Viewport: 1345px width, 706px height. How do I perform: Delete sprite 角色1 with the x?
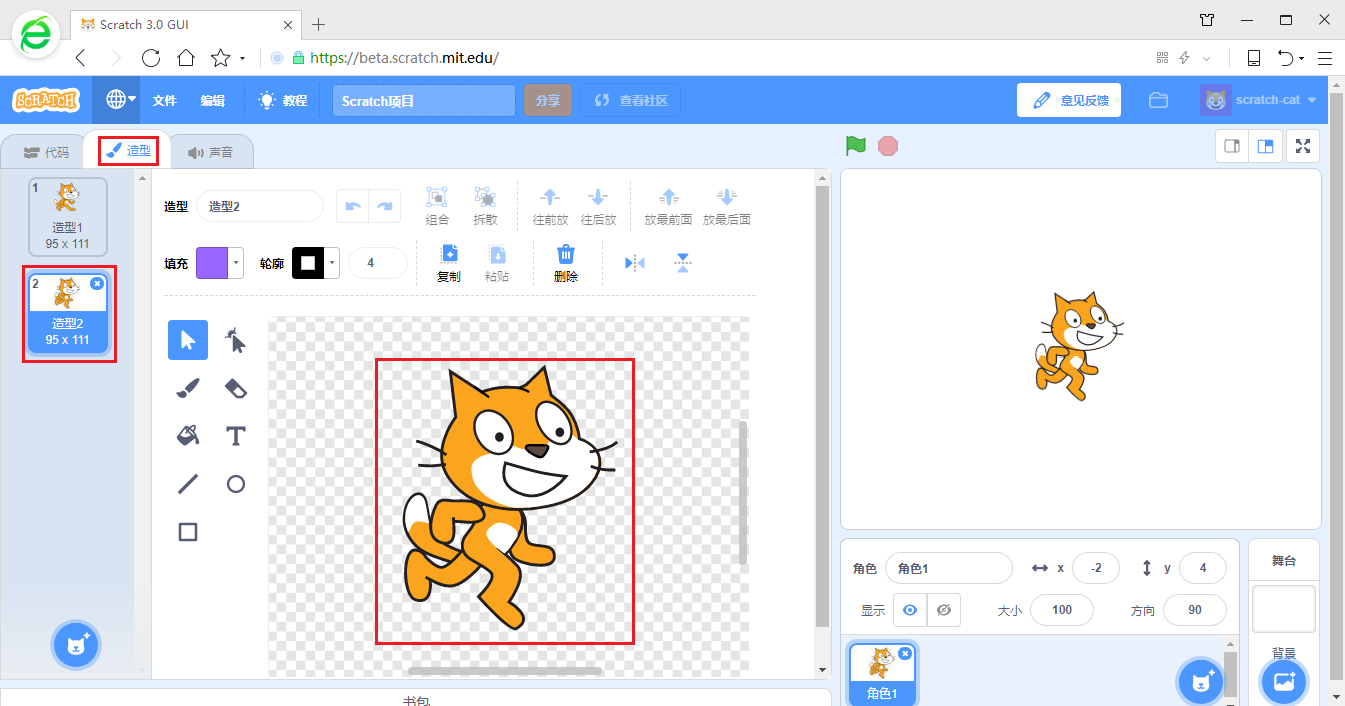click(x=905, y=653)
